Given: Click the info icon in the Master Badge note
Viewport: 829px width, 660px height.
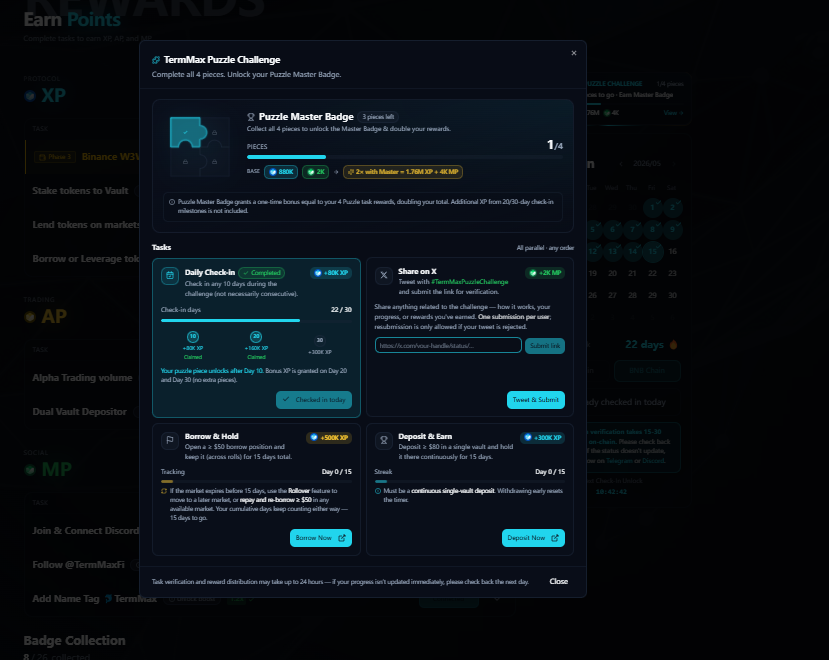Looking at the screenshot, I should pyautogui.click(x=172, y=202).
